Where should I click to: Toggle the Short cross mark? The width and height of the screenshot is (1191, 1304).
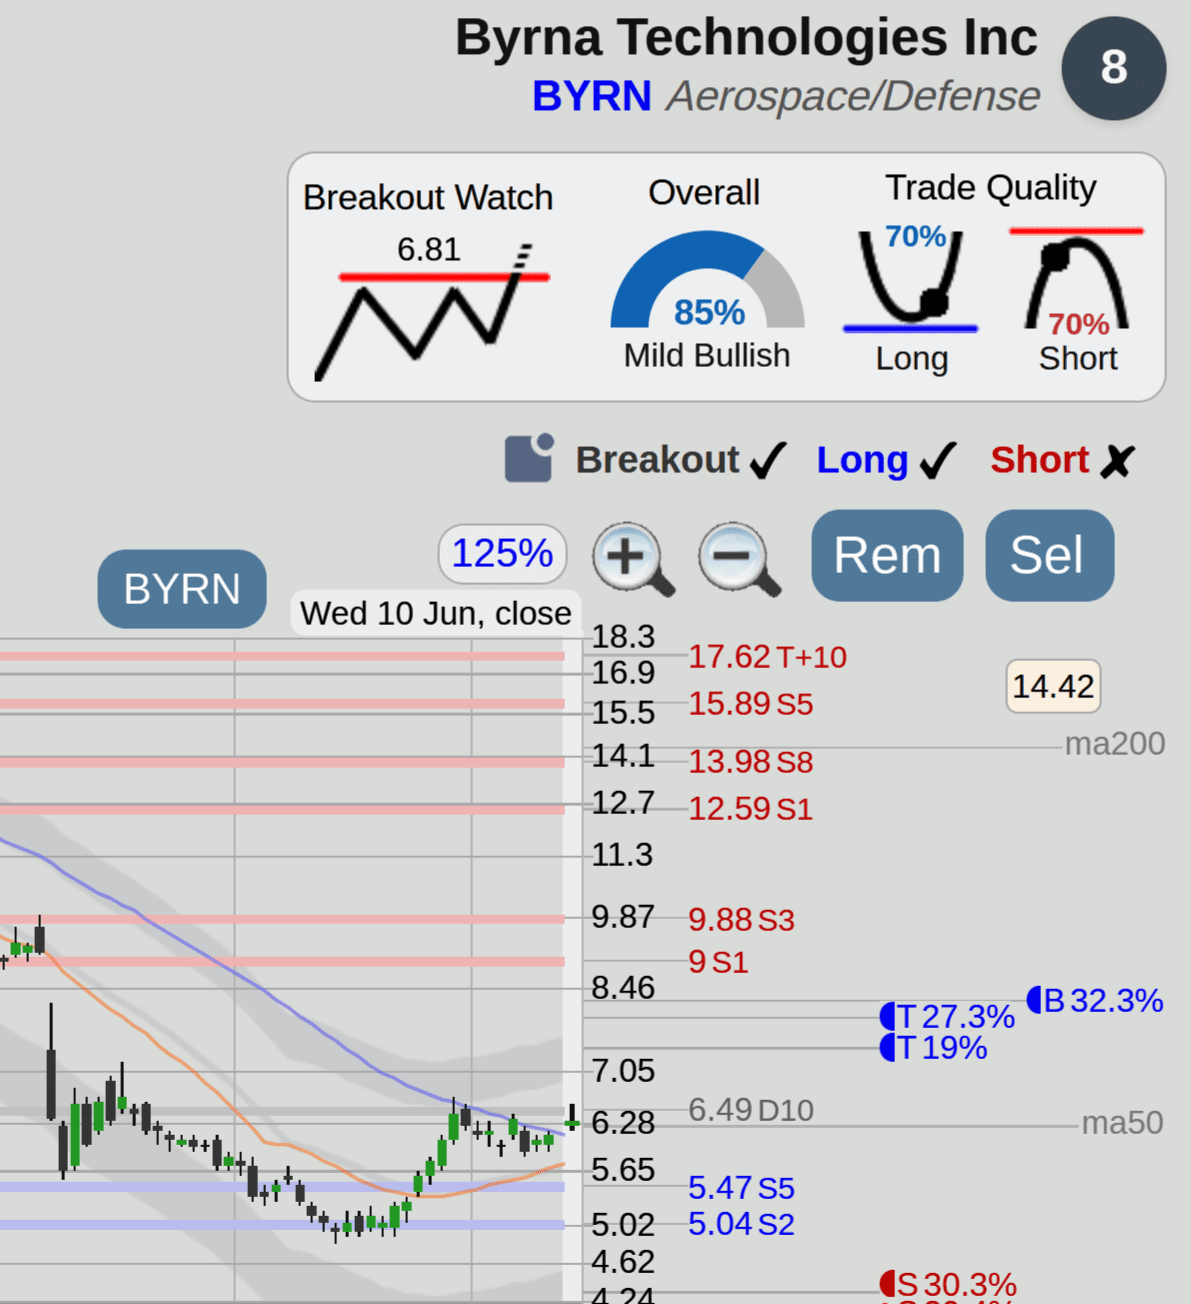(x=1117, y=461)
